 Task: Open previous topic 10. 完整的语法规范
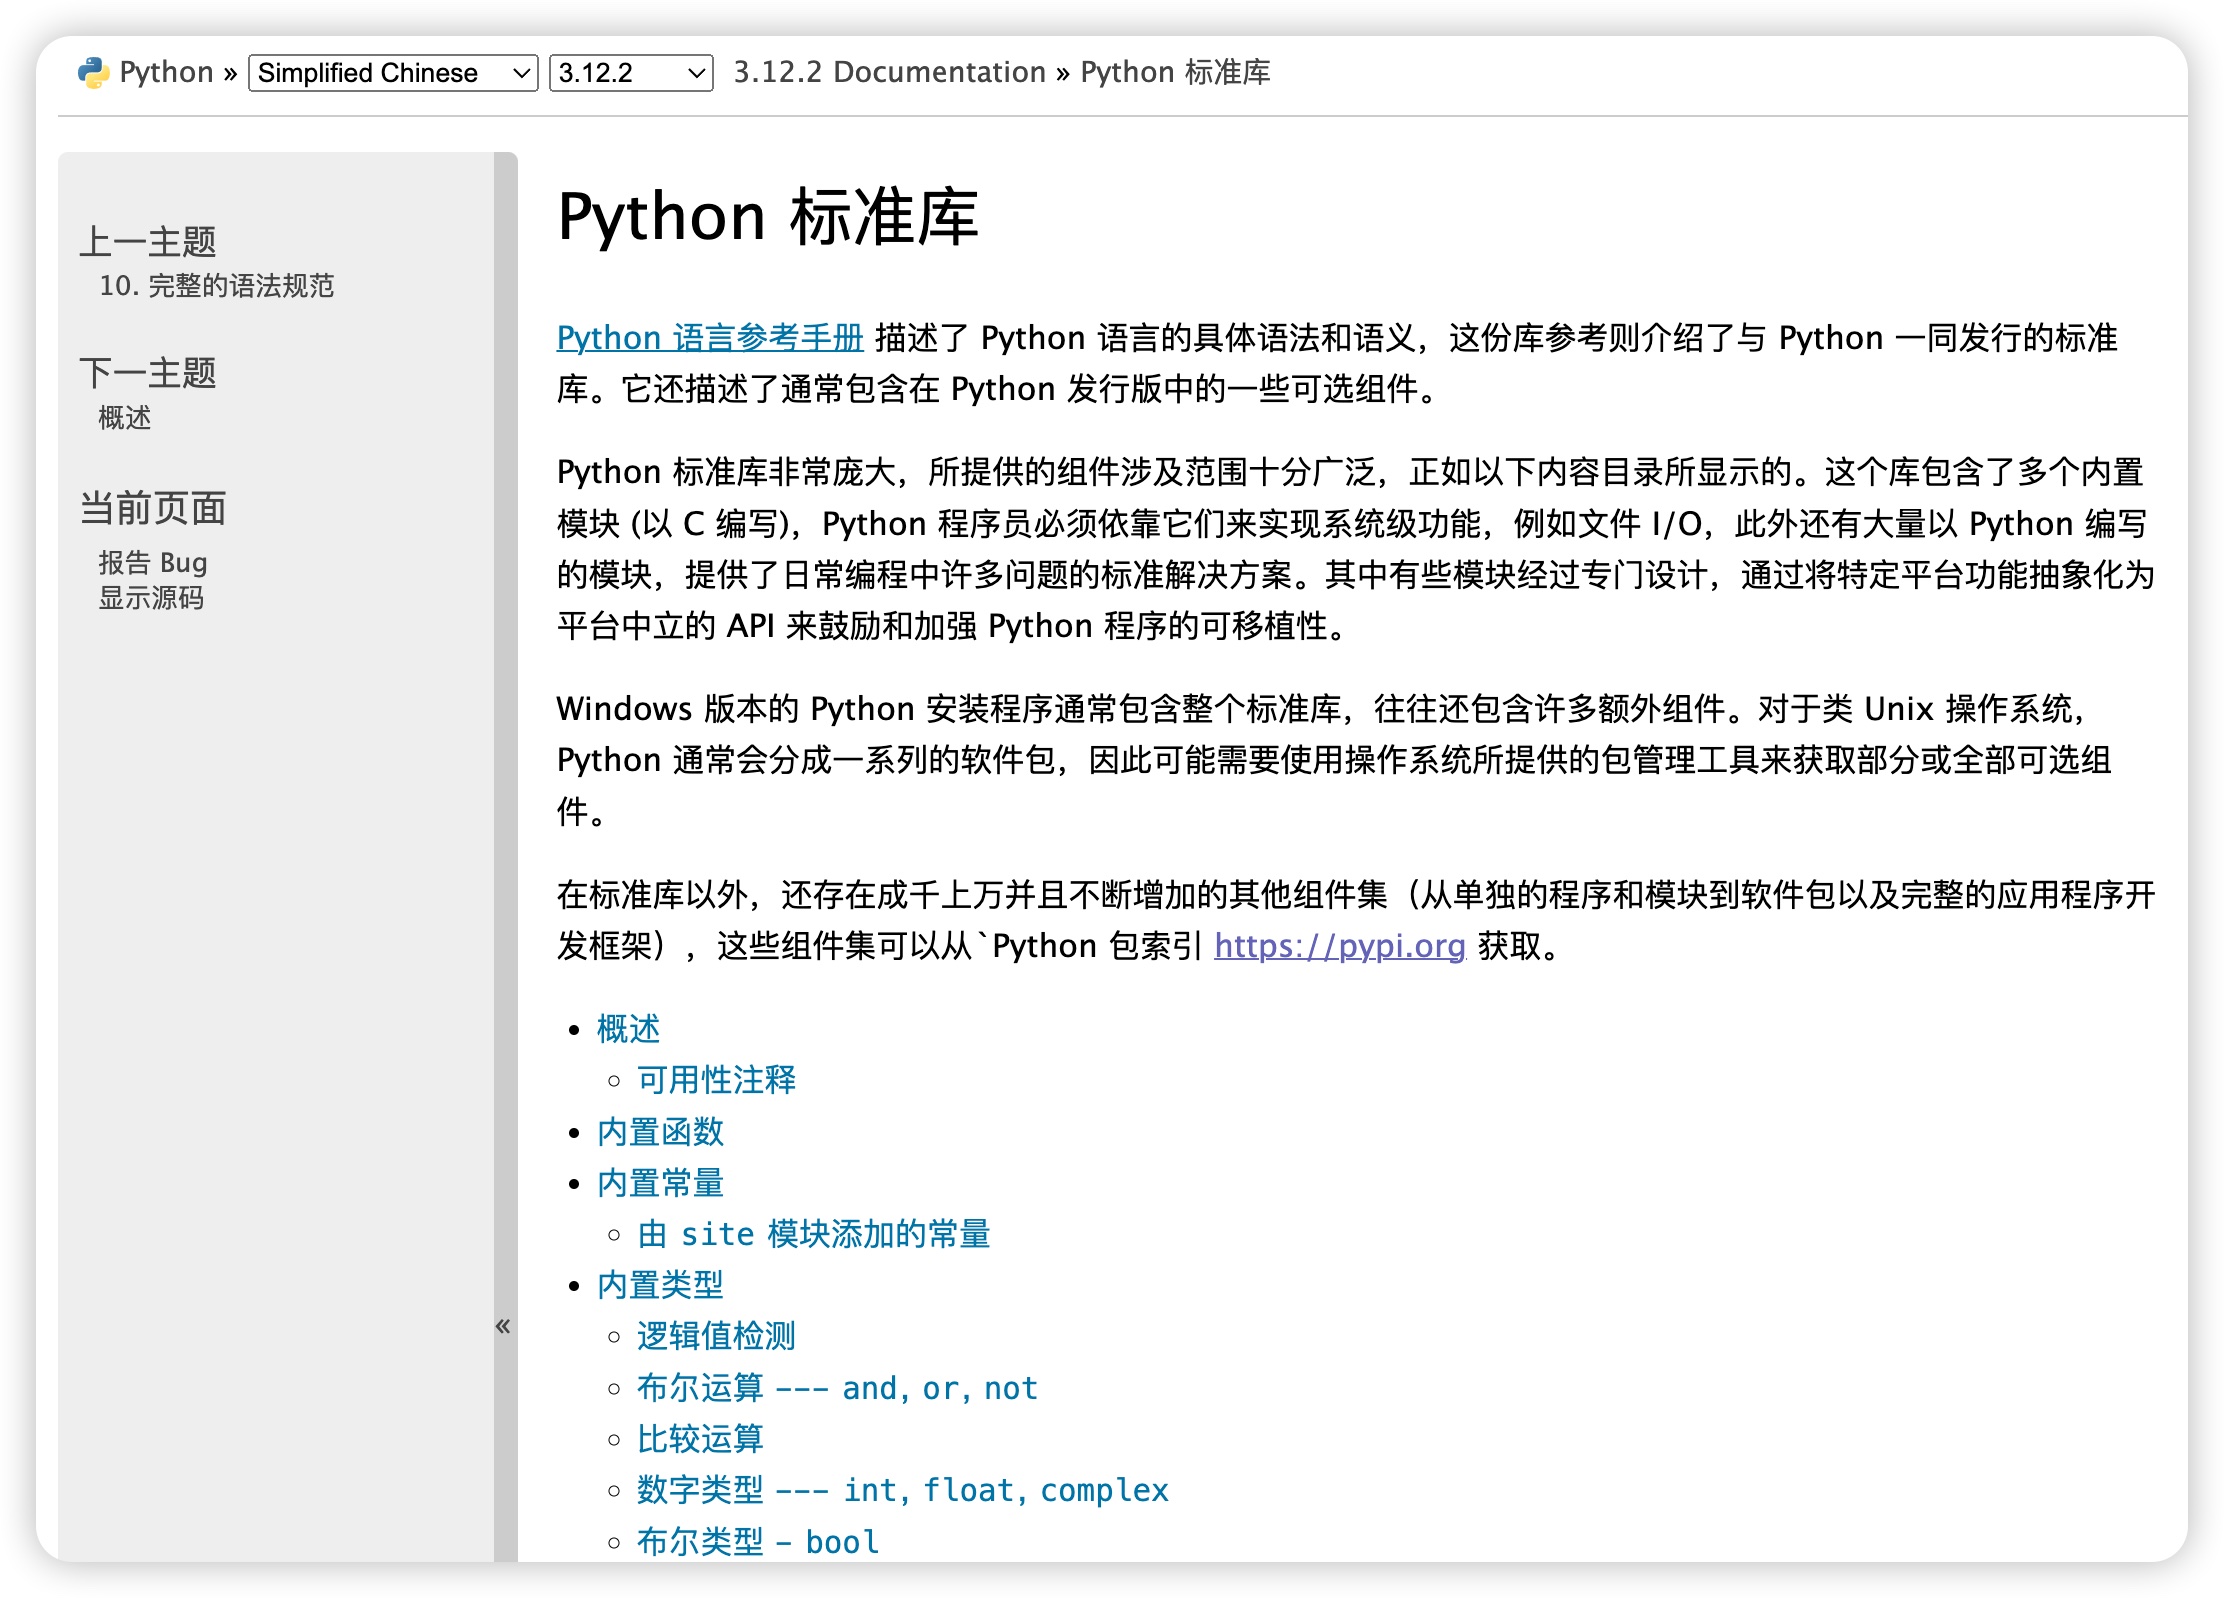point(216,286)
